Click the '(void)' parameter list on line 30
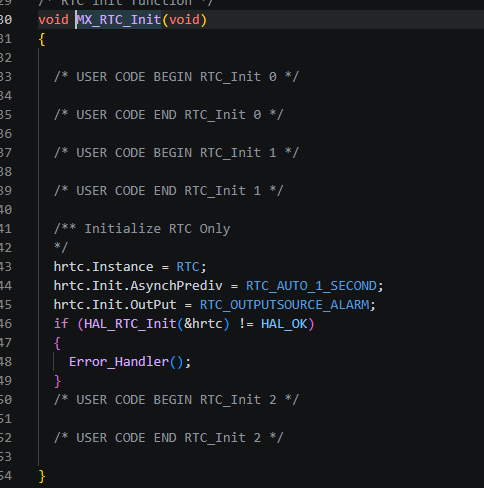Screen dimensions: 484x488 (184, 20)
